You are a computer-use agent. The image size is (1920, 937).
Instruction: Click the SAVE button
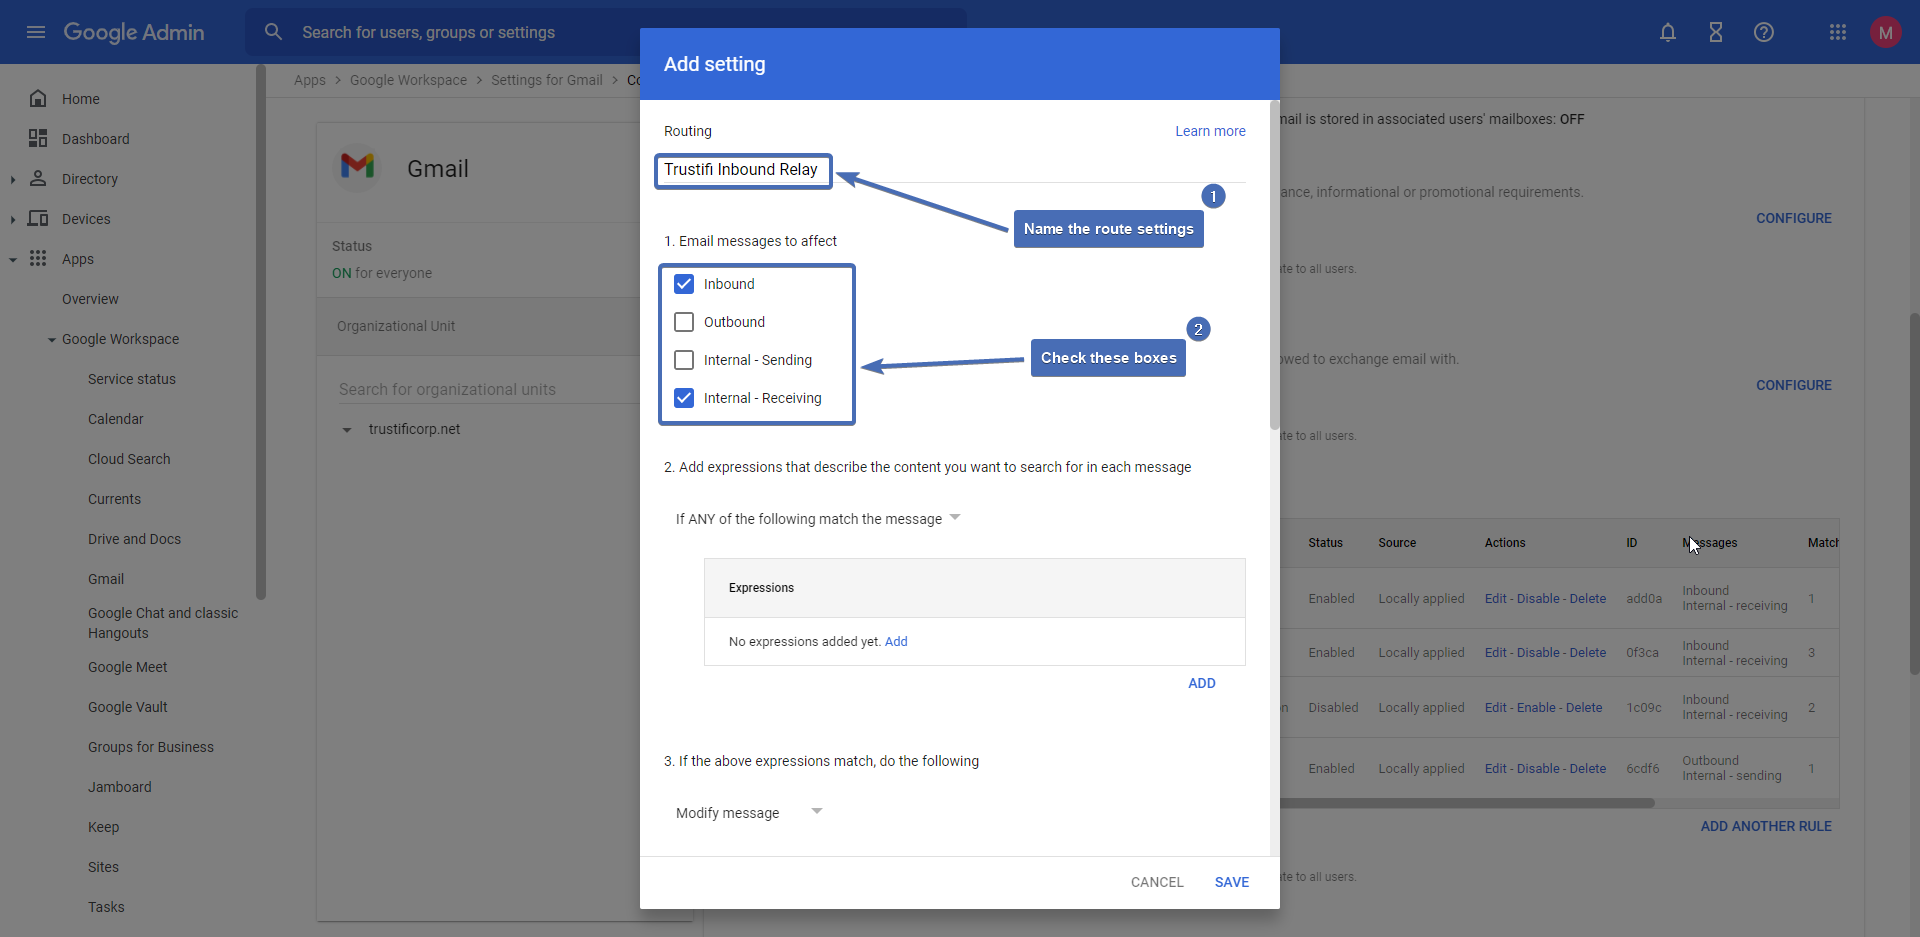pos(1232,882)
